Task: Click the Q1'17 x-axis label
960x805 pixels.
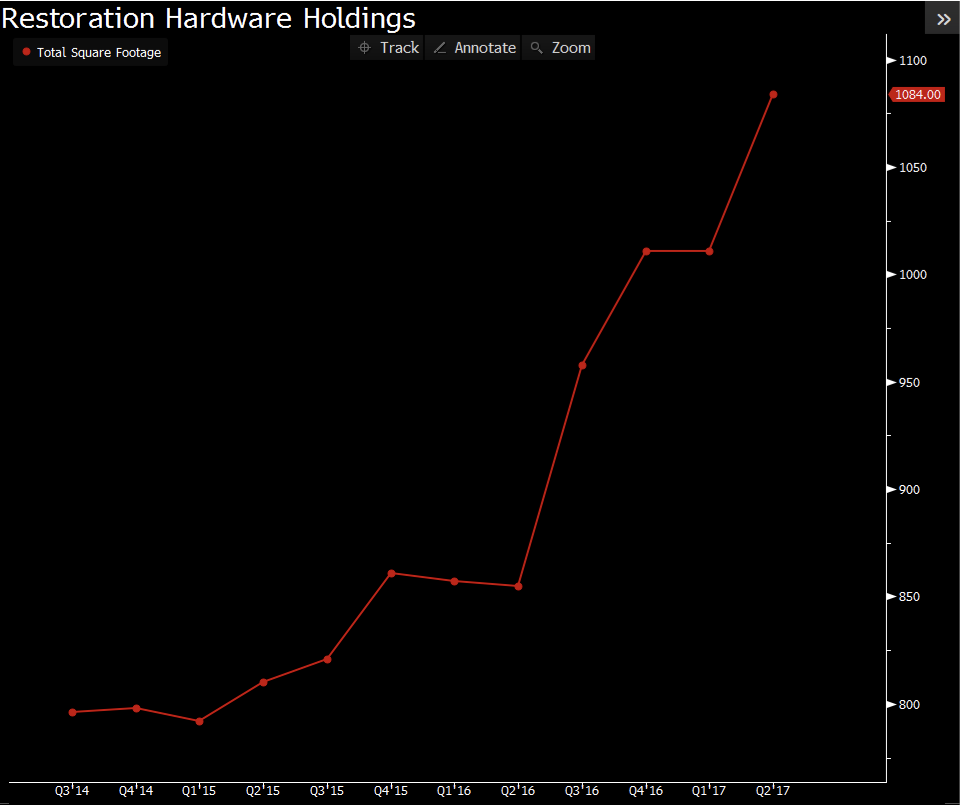Action: coord(709,791)
